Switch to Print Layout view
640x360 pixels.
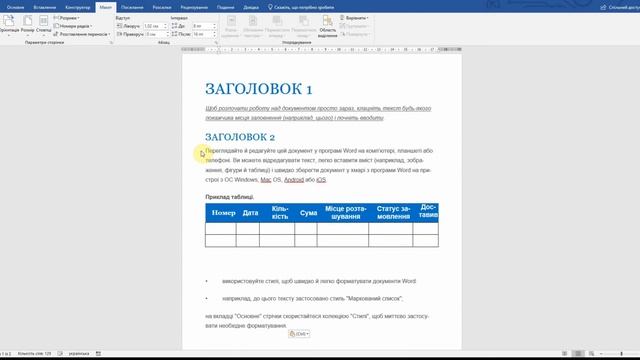click(x=578, y=354)
